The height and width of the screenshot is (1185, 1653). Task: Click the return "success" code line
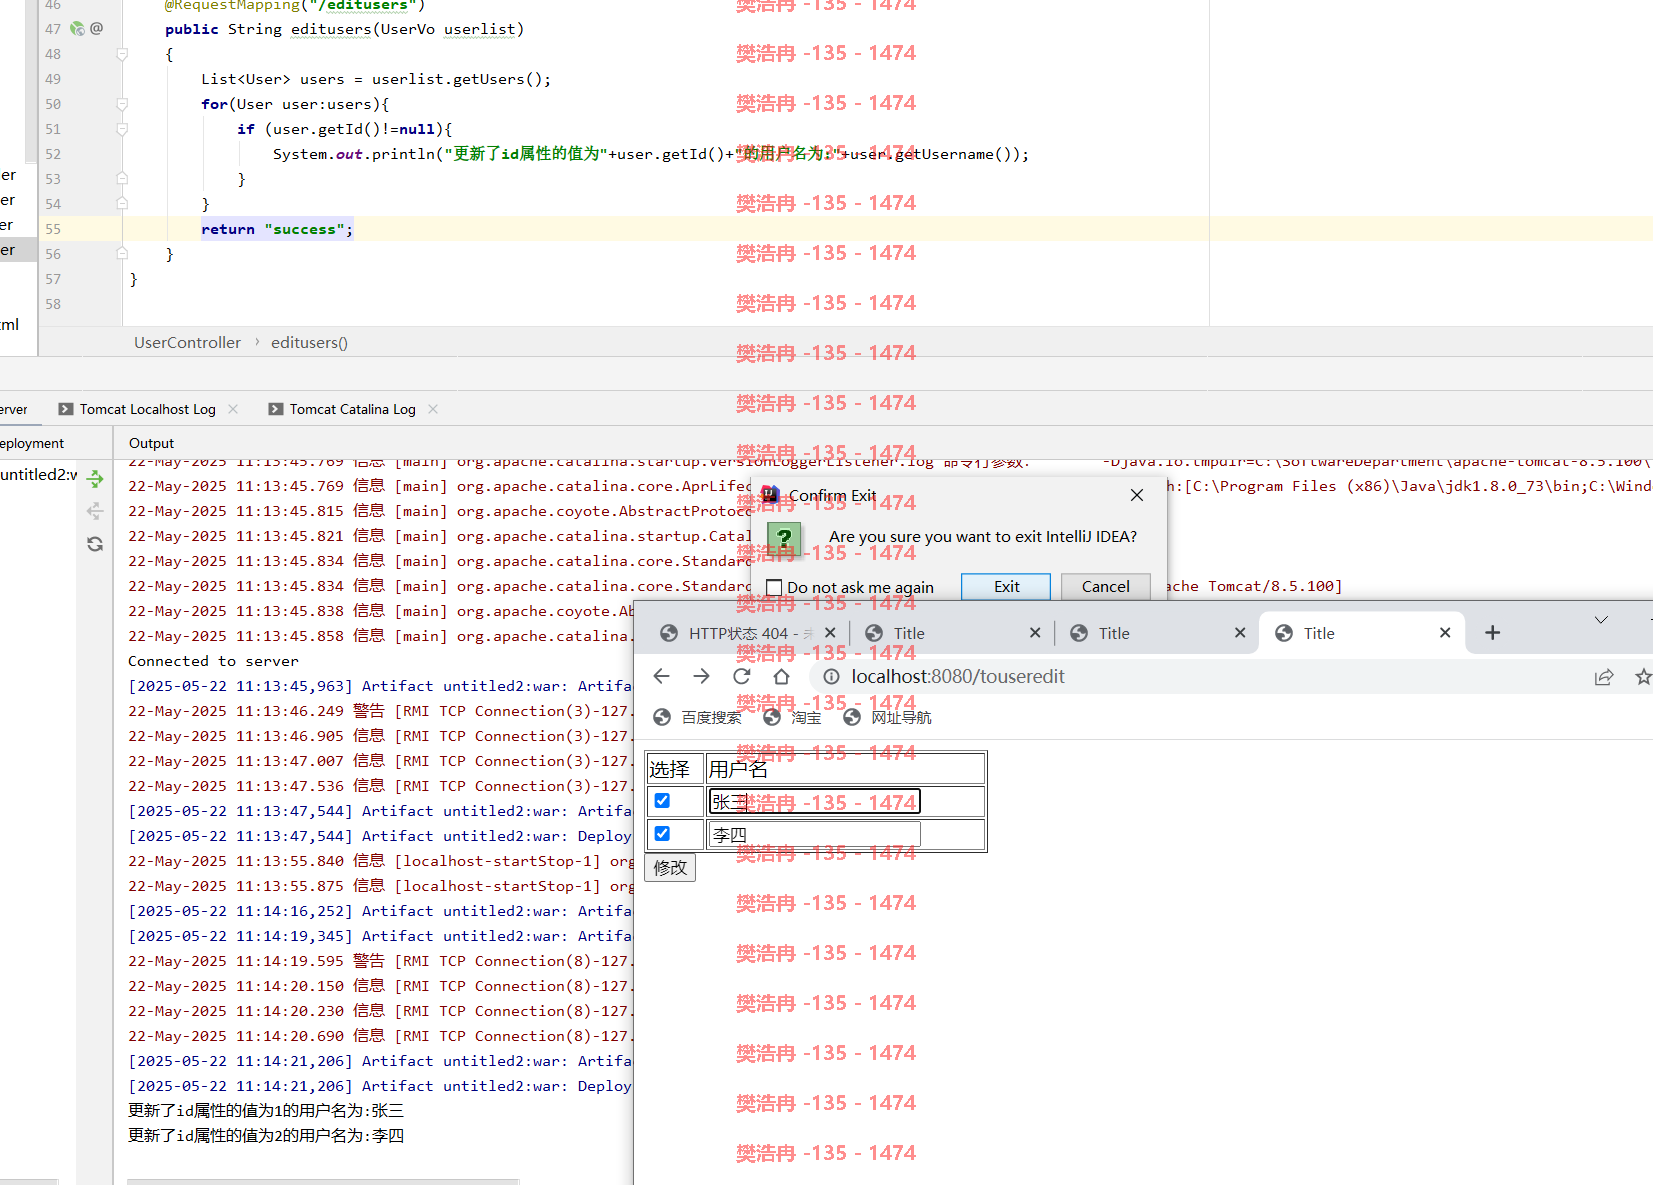277,229
